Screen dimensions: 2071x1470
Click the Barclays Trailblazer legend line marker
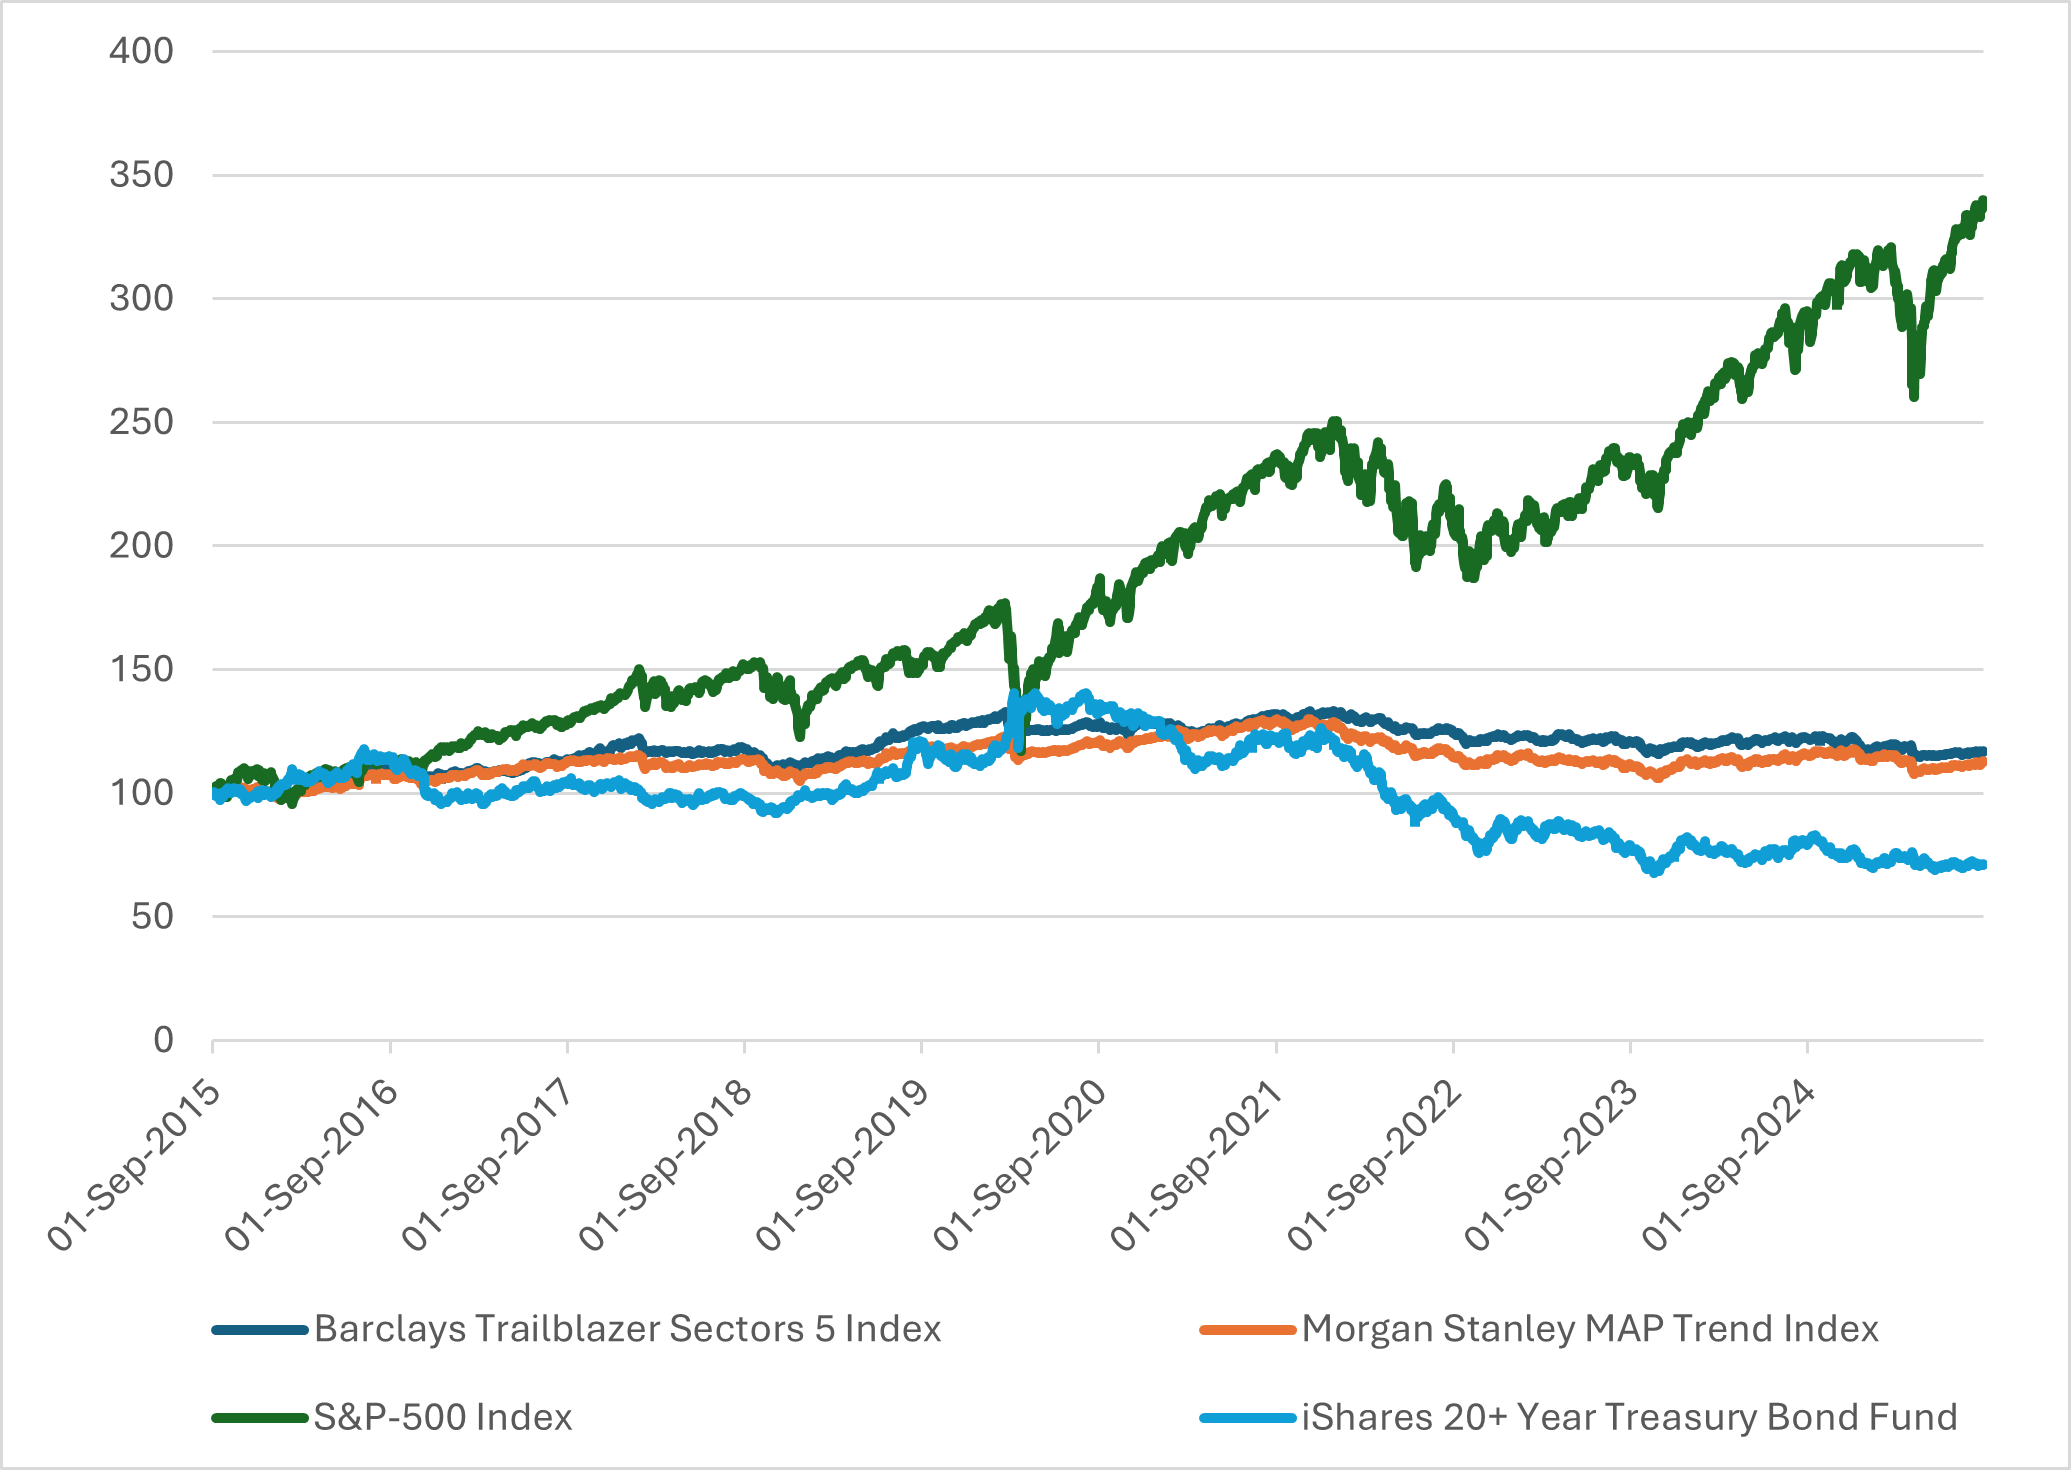(259, 1330)
